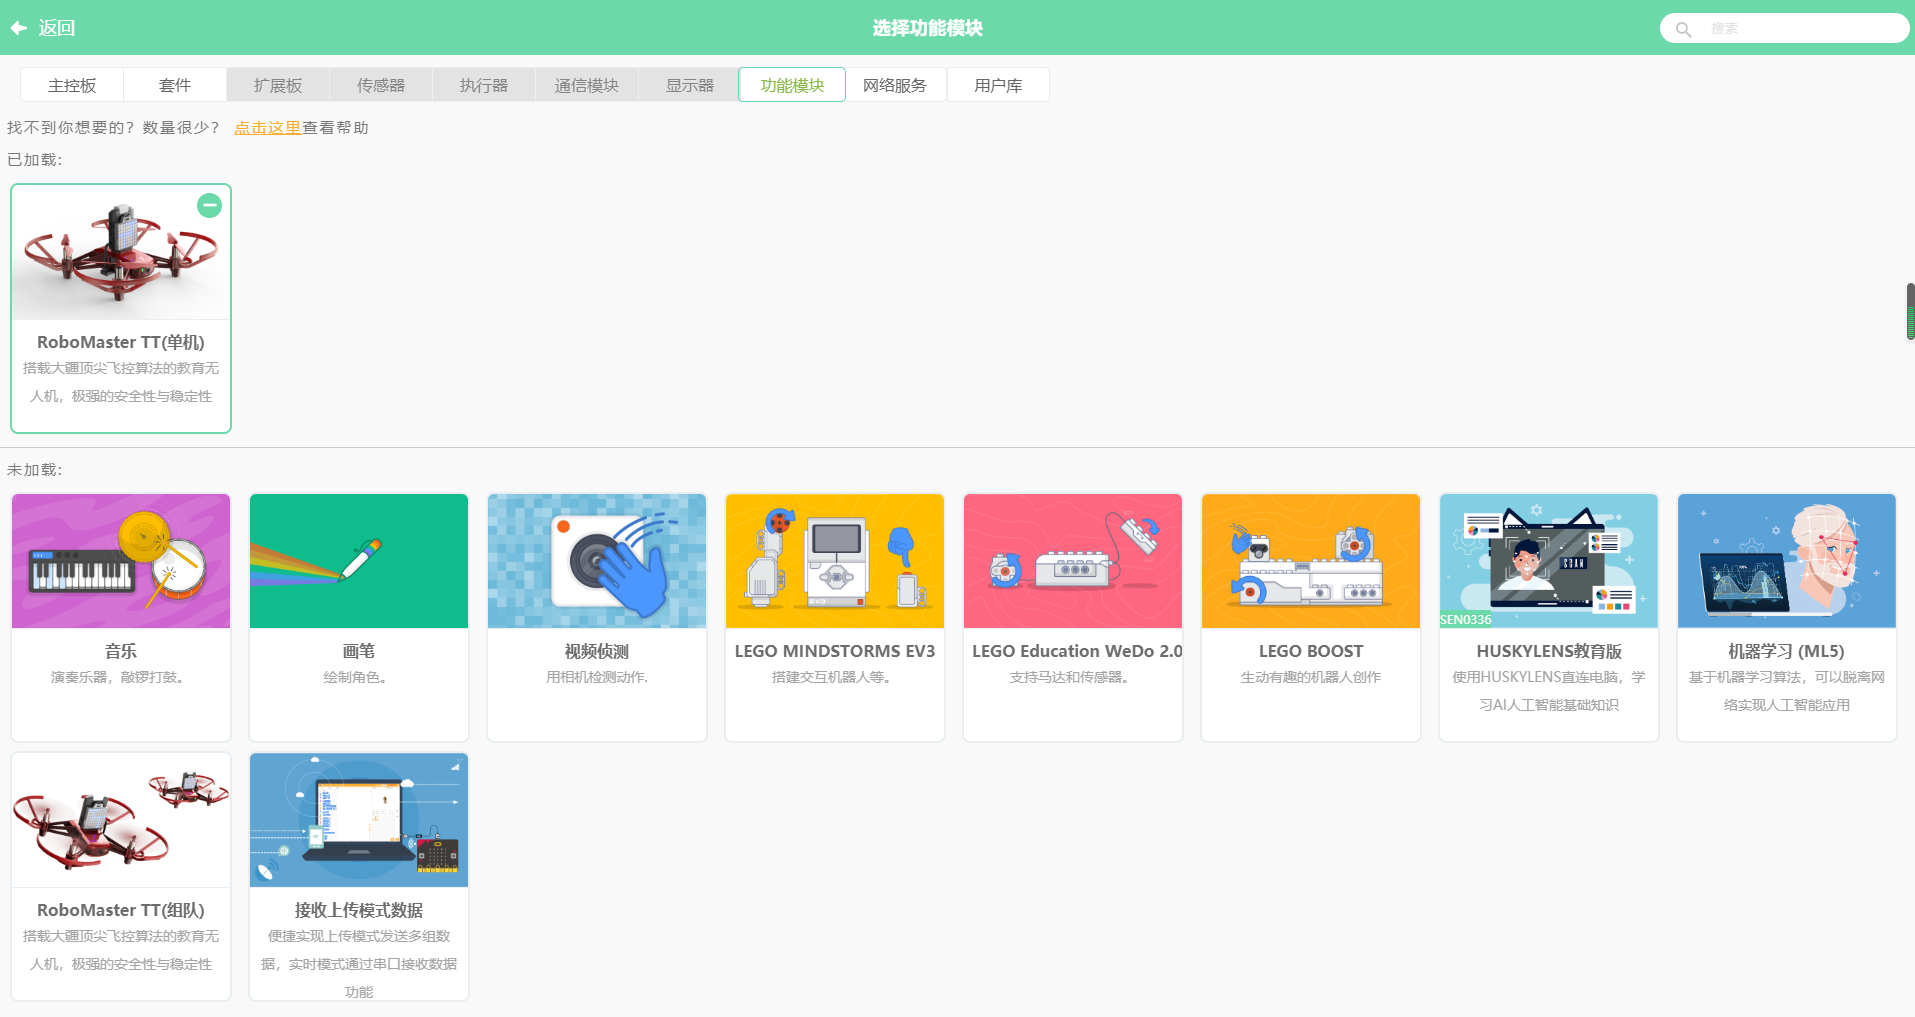Click the 返回 back button
Screen dimensions: 1915x1017
coord(43,28)
